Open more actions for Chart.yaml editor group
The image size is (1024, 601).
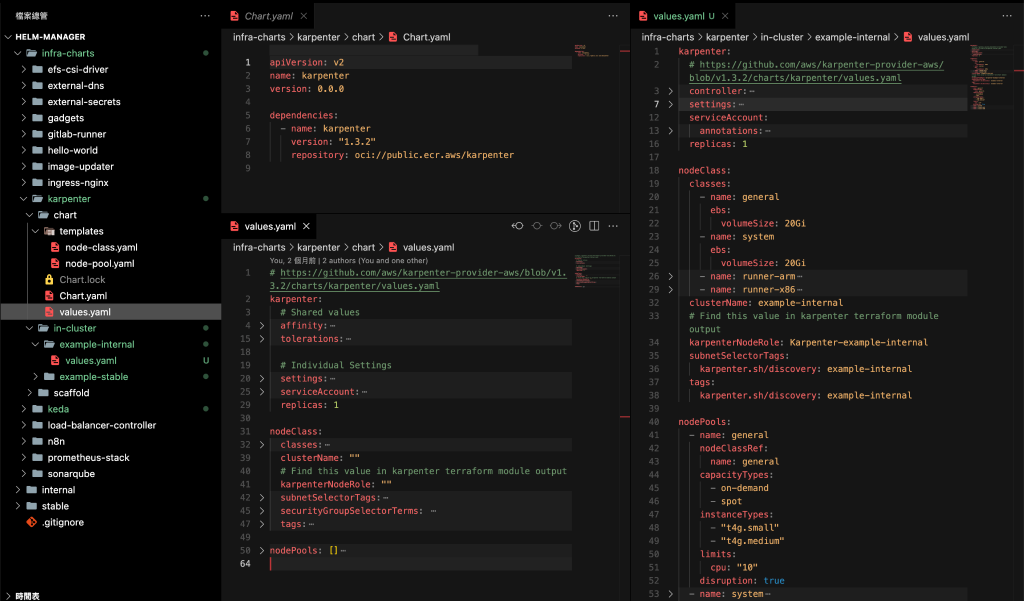(613, 16)
